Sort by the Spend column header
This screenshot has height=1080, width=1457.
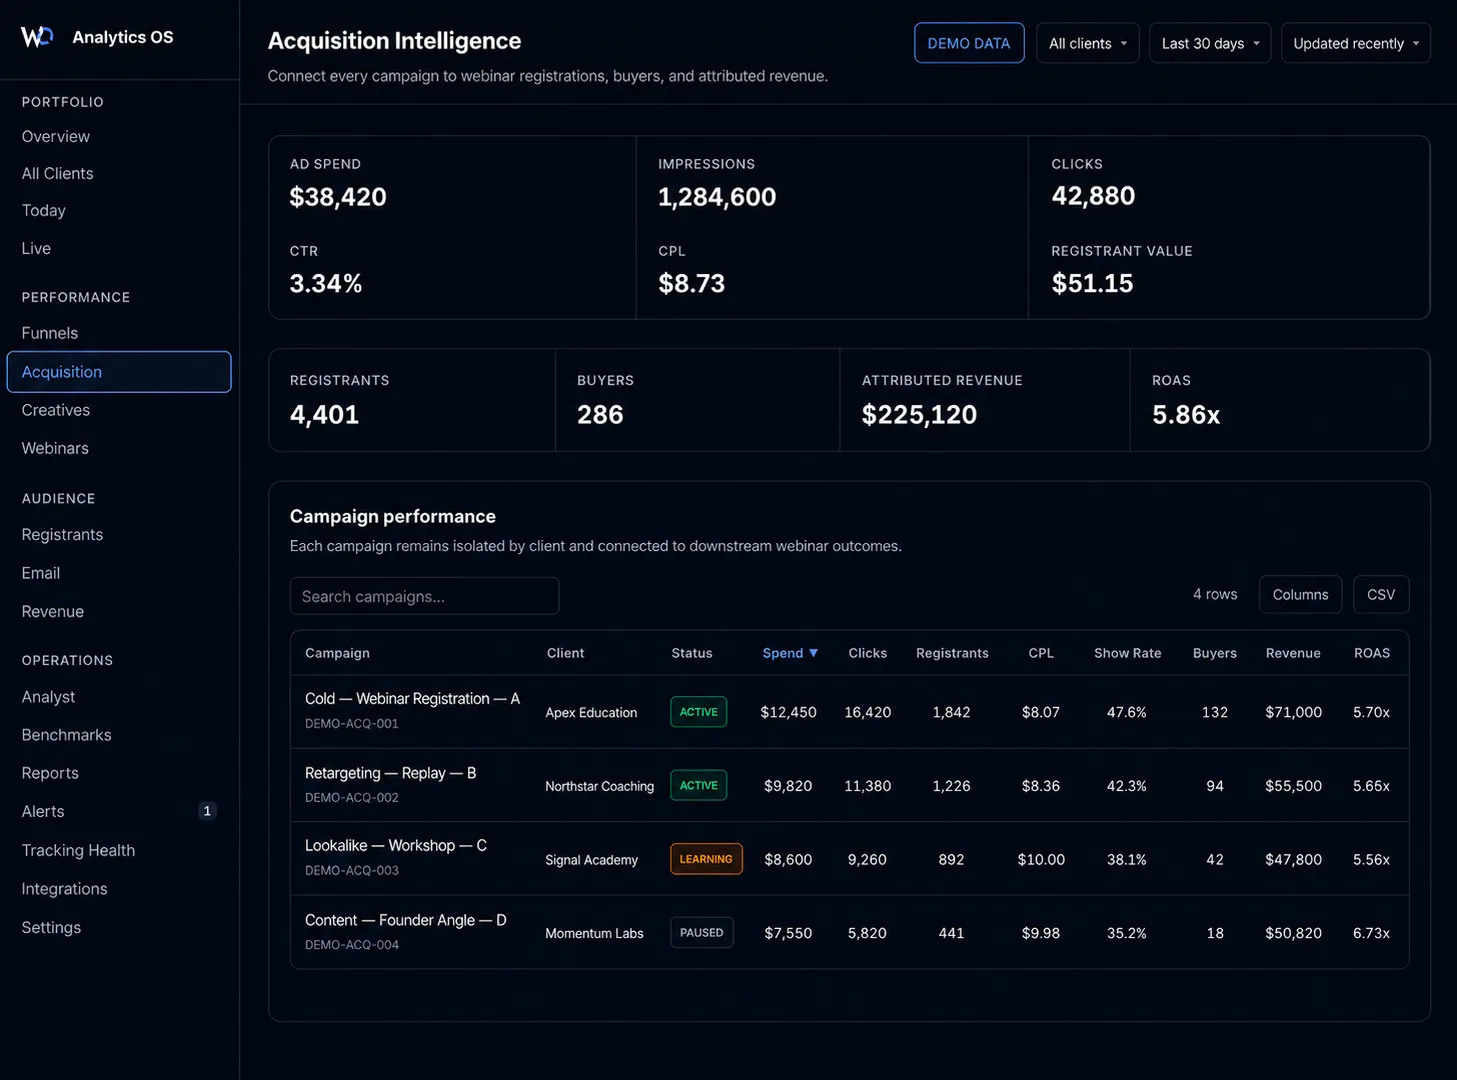[x=790, y=653]
